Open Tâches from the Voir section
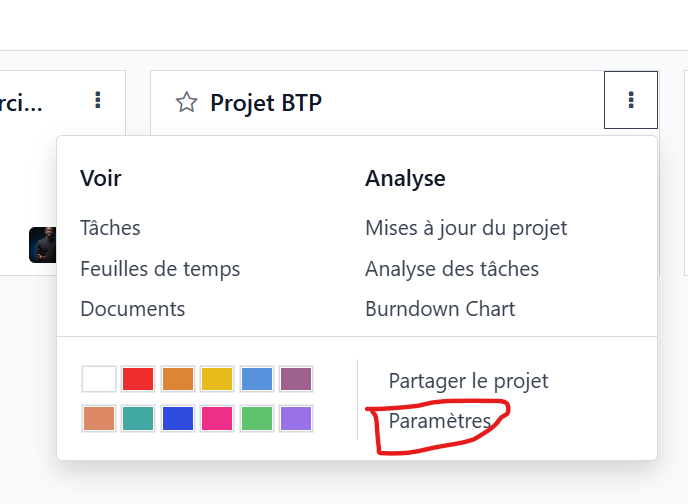This screenshot has width=688, height=504. pyautogui.click(x=110, y=228)
